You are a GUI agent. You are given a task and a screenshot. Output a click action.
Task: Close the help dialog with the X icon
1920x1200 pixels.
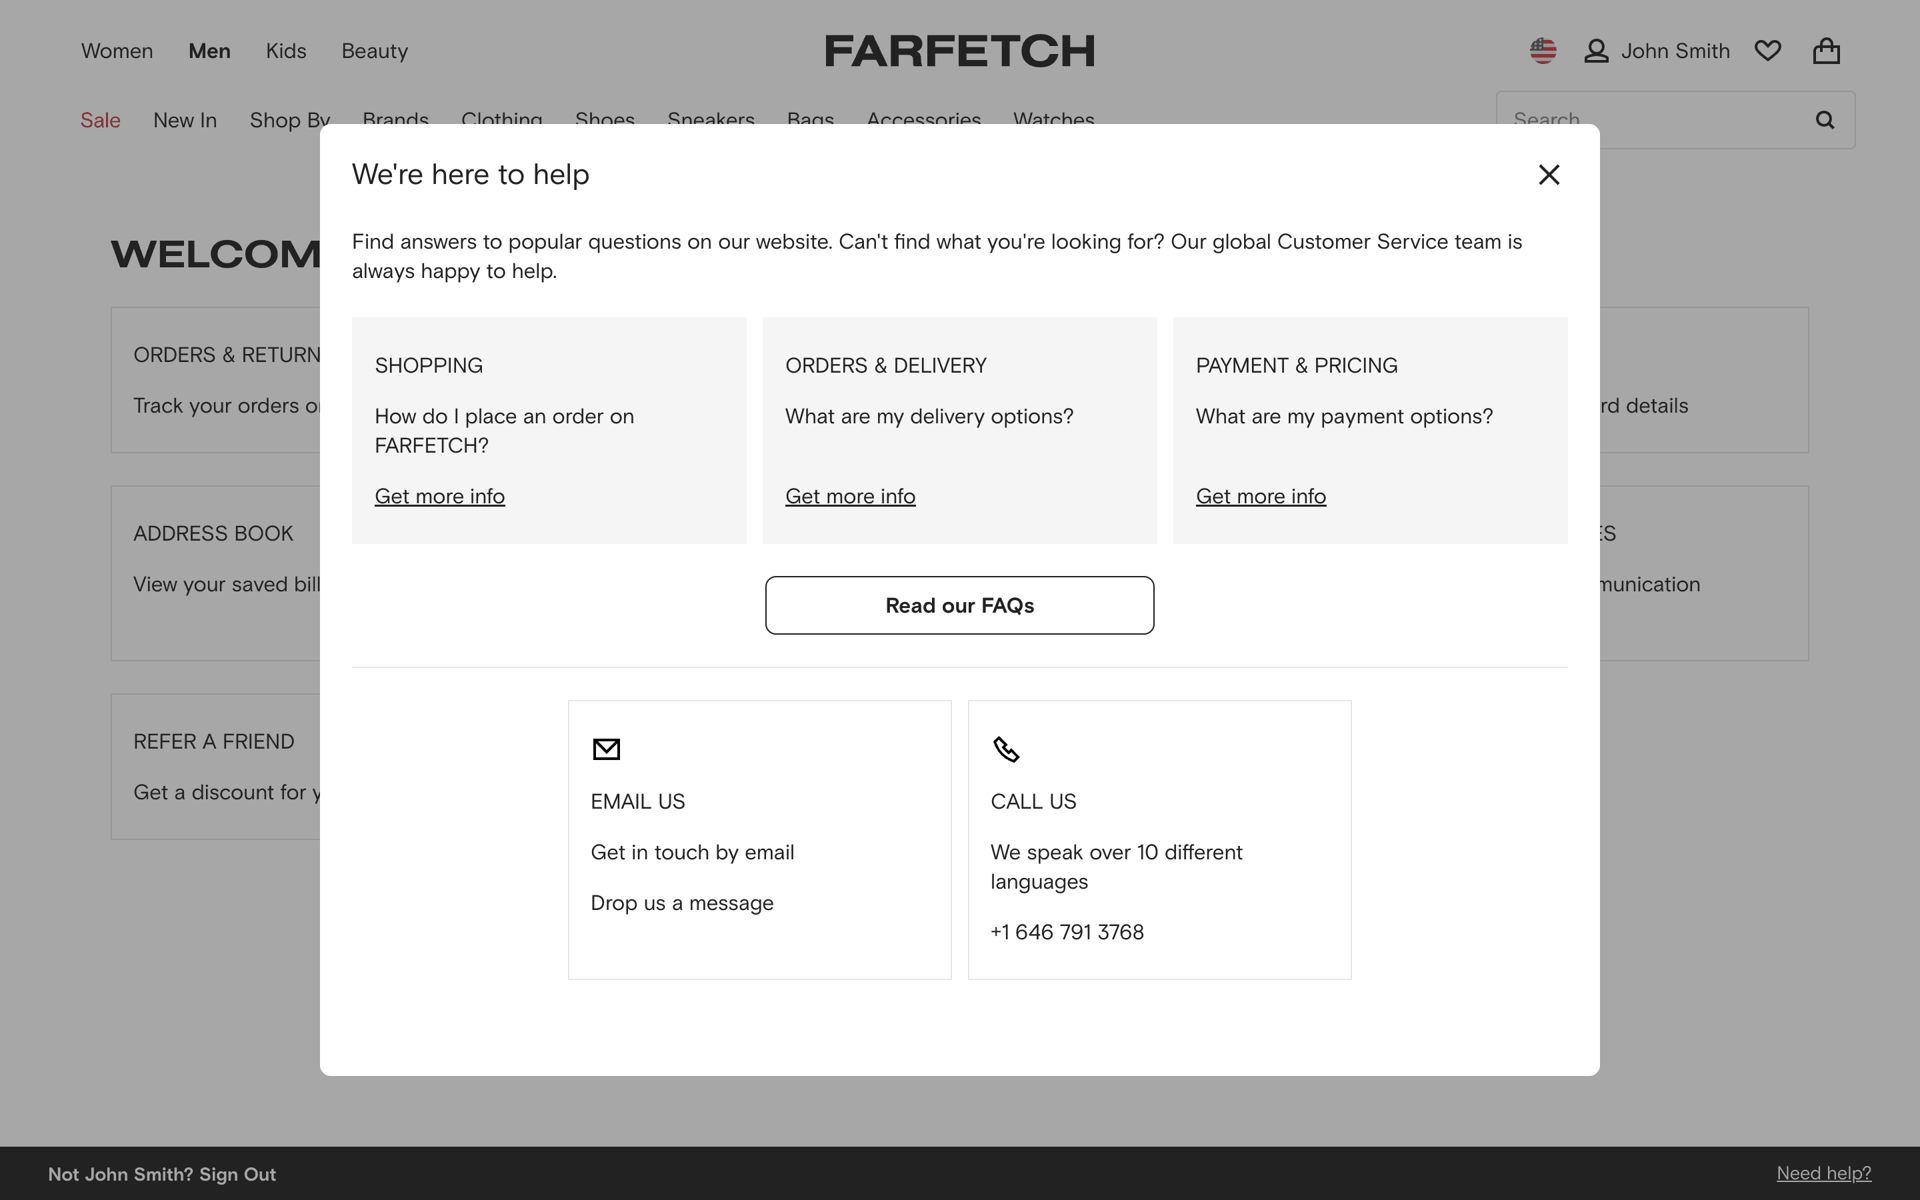click(1549, 175)
